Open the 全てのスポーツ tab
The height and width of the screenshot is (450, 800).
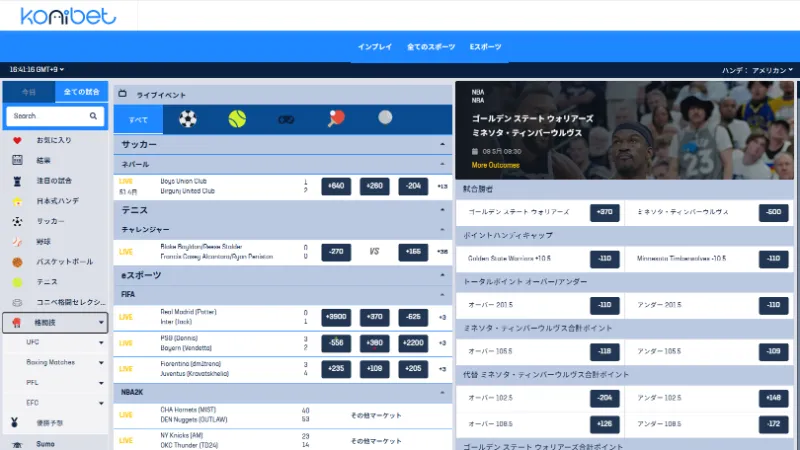(431, 47)
